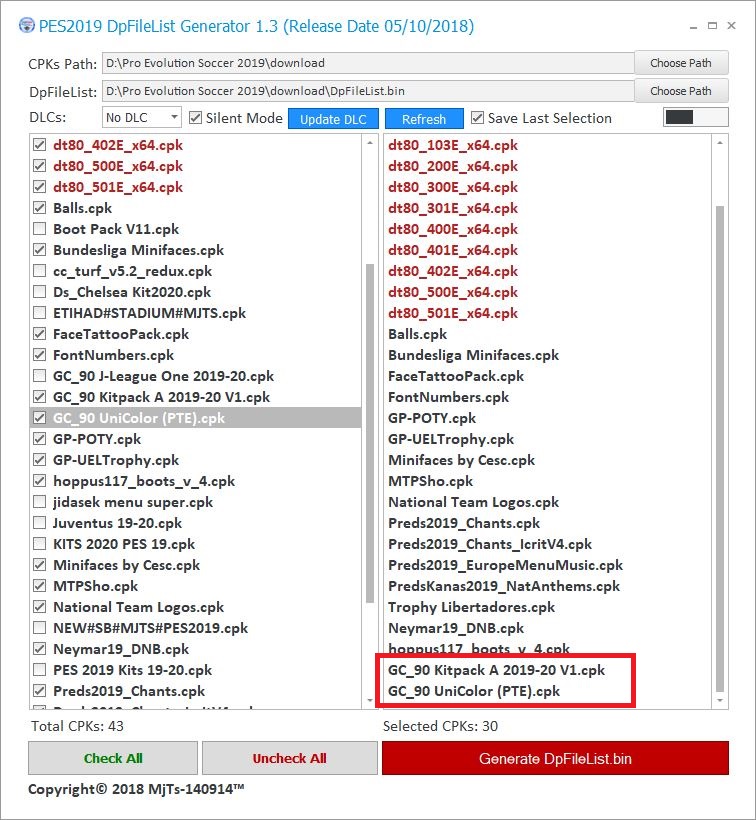This screenshot has width=756, height=820.
Task: Click Generate DpFileList.bin button
Action: [x=555, y=758]
